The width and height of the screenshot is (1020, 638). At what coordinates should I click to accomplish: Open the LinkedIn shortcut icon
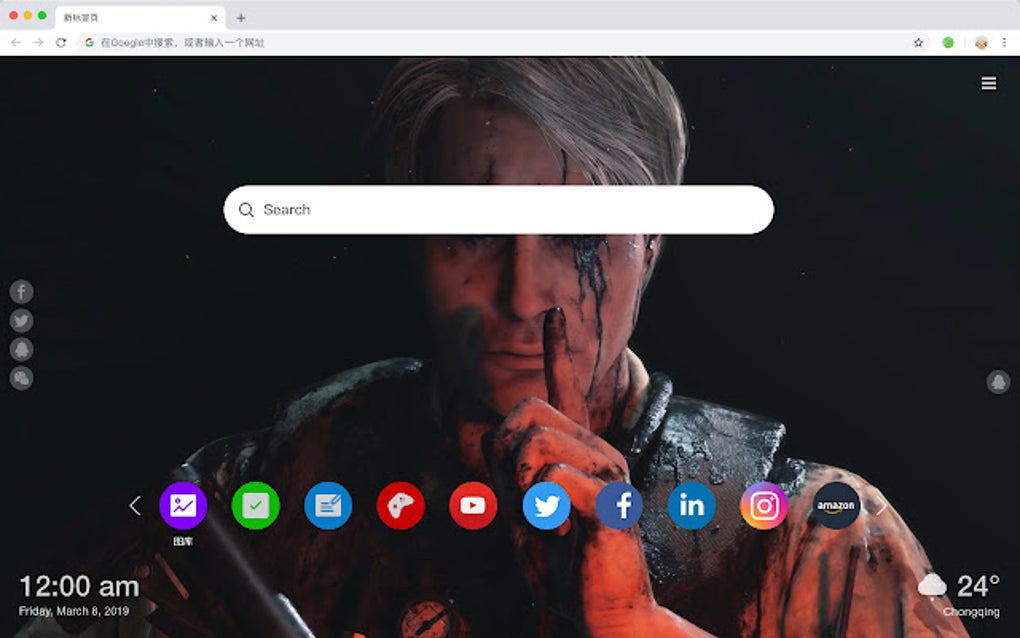click(691, 506)
